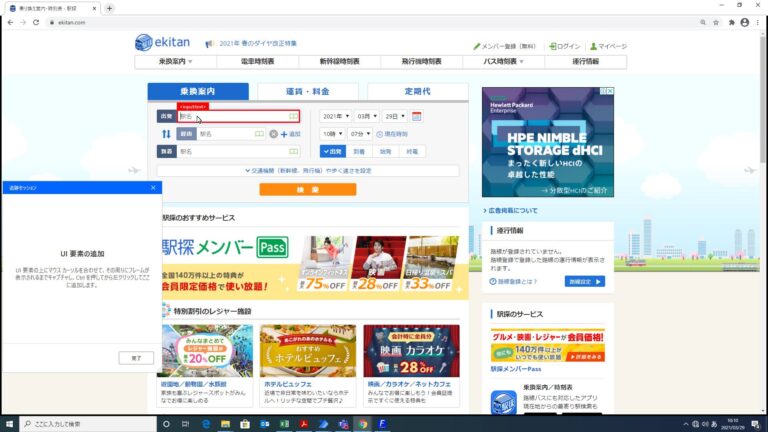
Task: Expand the 交通機関 and walking speed settings
Action: tap(308, 170)
